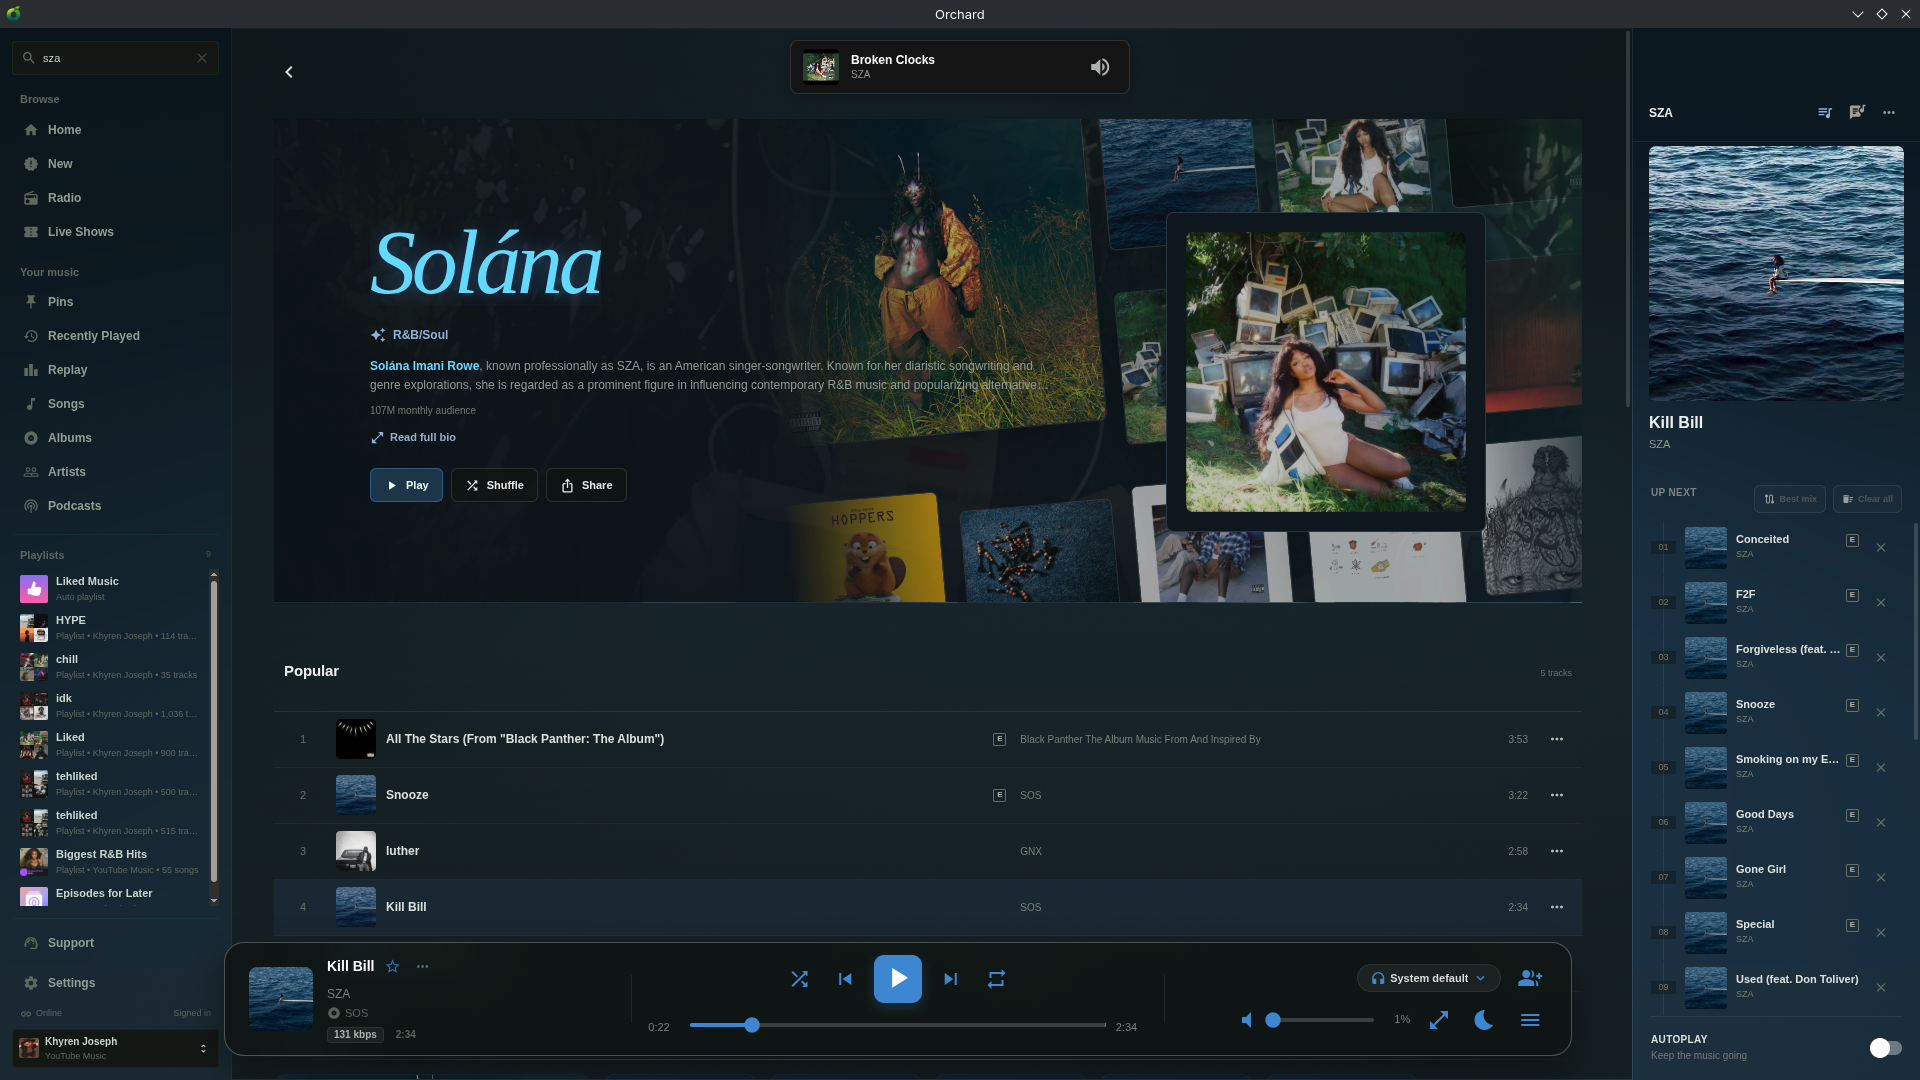This screenshot has height=1080, width=1920.
Task: Open more options beside Kill Bill title
Action: point(422,966)
